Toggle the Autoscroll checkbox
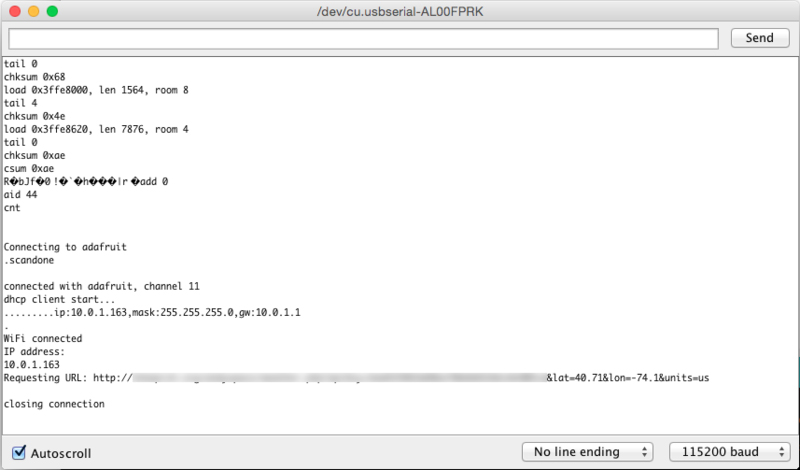 pos(19,451)
